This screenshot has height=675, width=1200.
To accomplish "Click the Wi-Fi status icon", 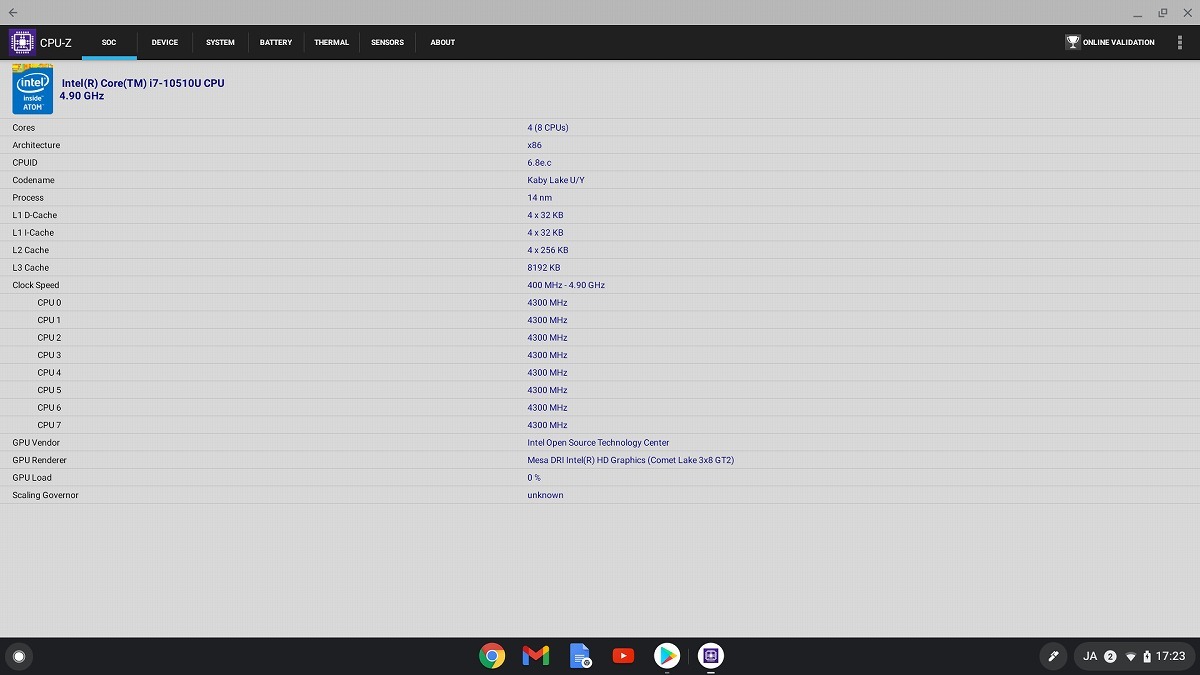I will point(1131,657).
